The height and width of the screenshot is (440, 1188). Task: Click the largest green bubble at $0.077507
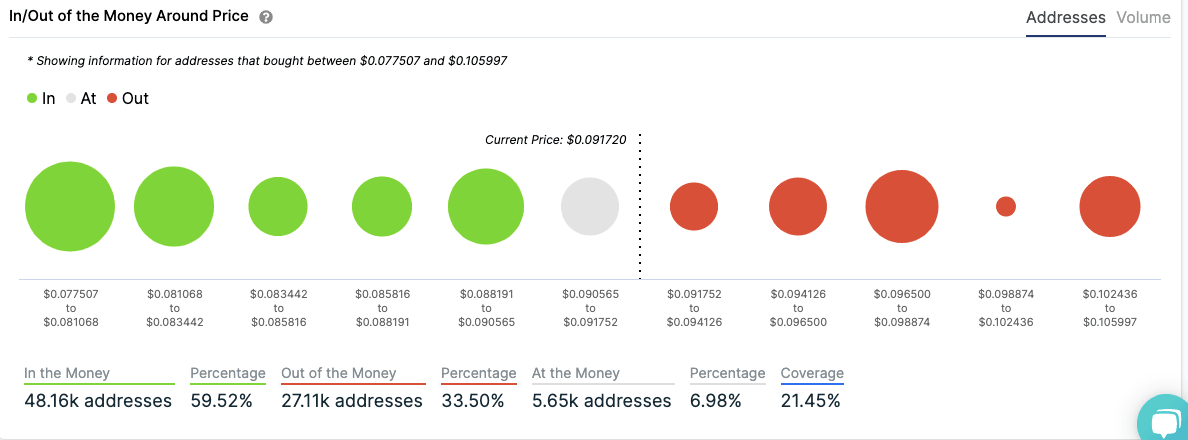(x=69, y=206)
